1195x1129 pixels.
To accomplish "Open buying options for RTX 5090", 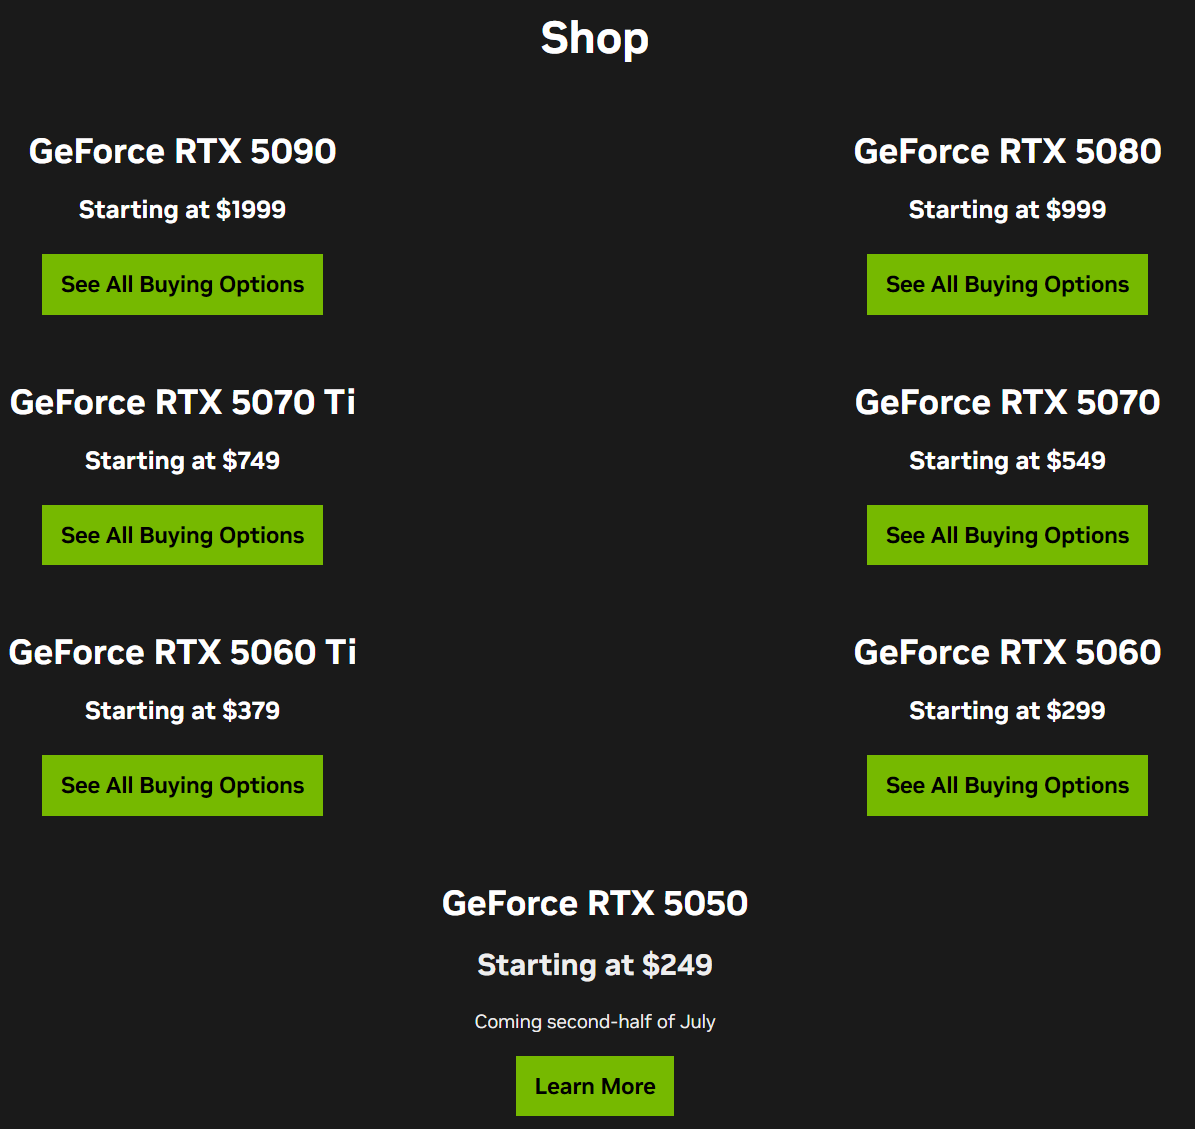I will tap(182, 284).
